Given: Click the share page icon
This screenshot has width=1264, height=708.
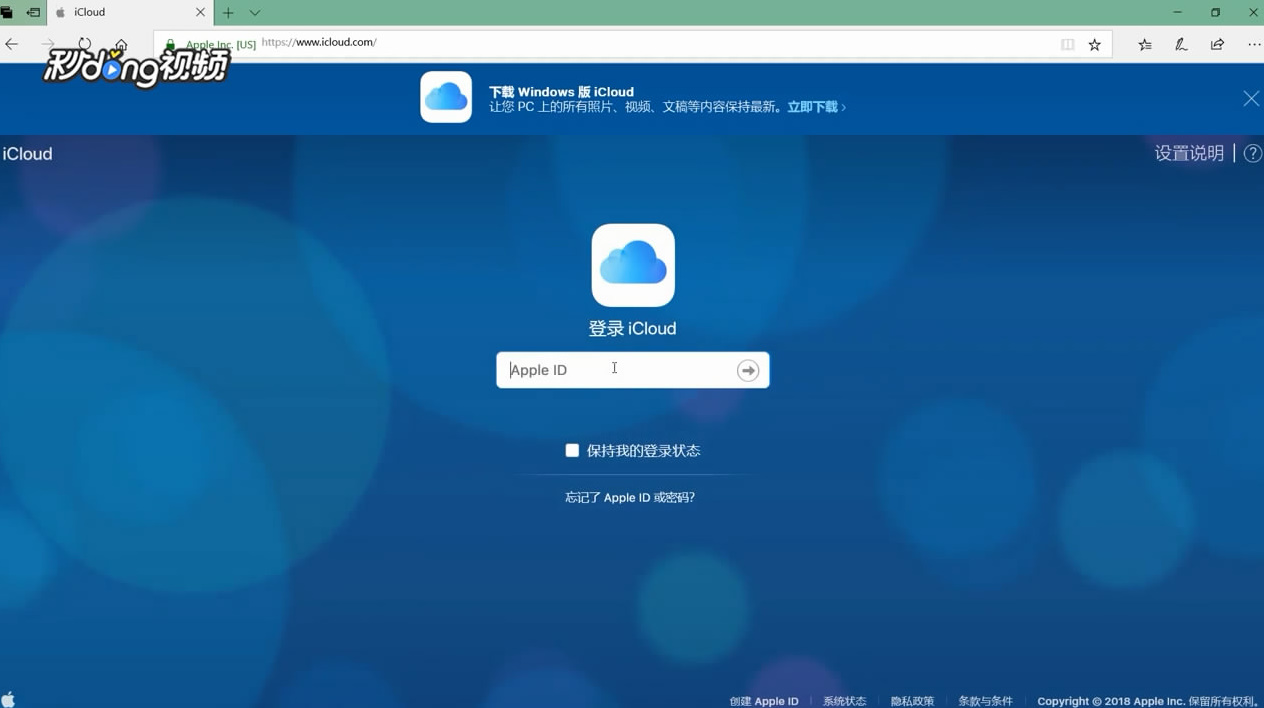Looking at the screenshot, I should tap(1217, 44).
